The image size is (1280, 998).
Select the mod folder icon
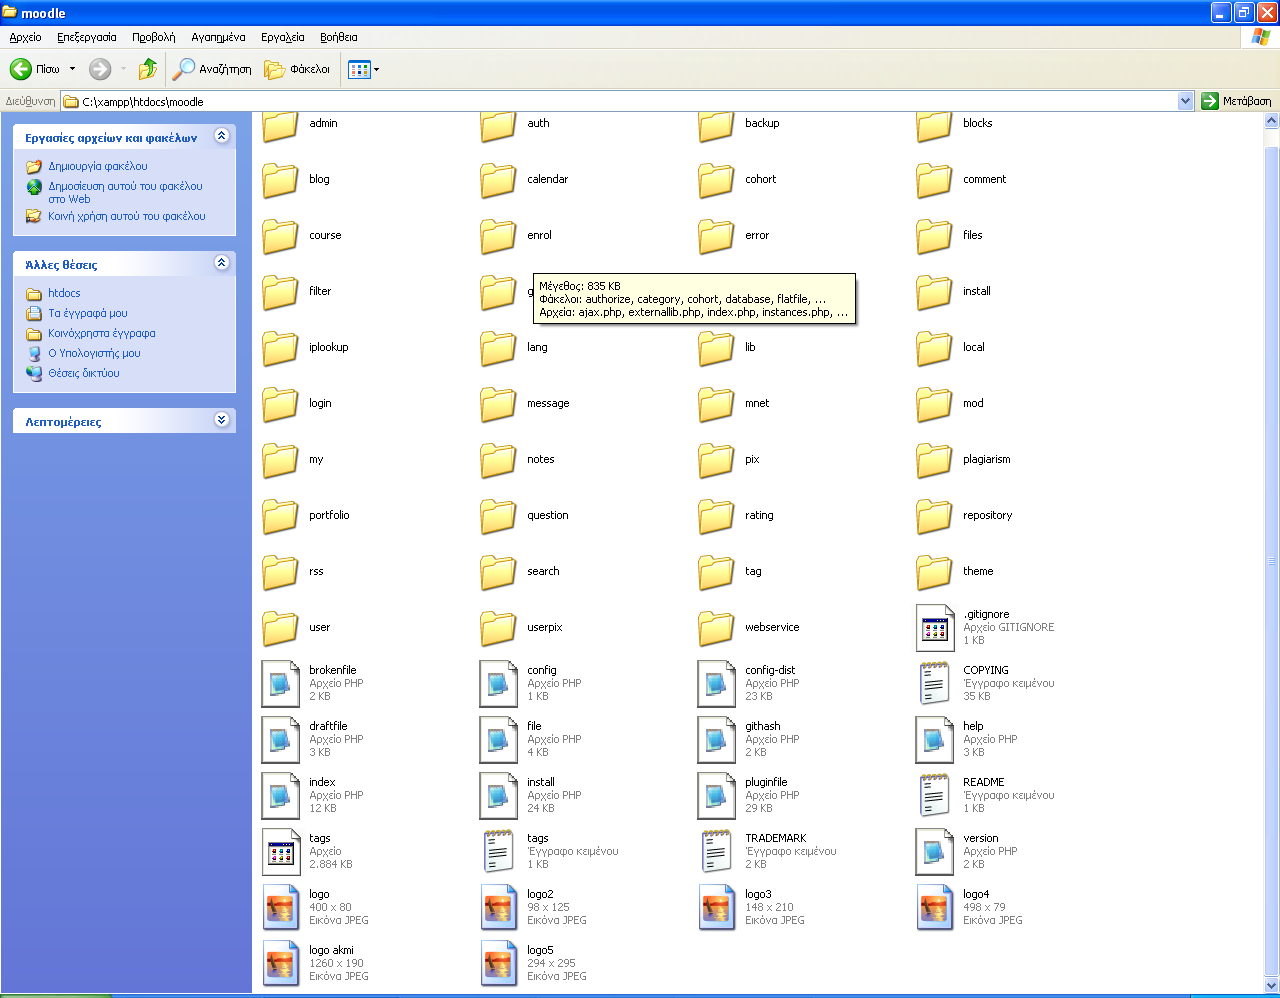tap(934, 404)
